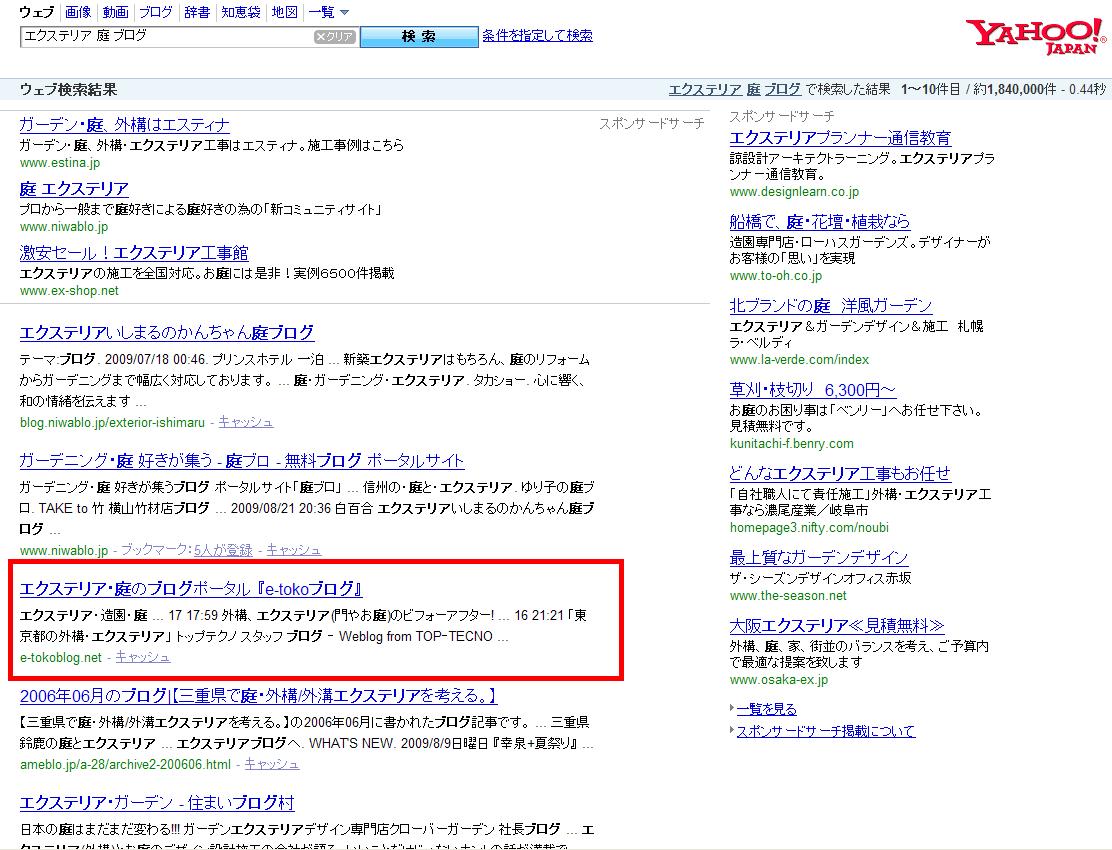Click the 5人が登録 bookmark link
1112x850 pixels.
tap(223, 550)
